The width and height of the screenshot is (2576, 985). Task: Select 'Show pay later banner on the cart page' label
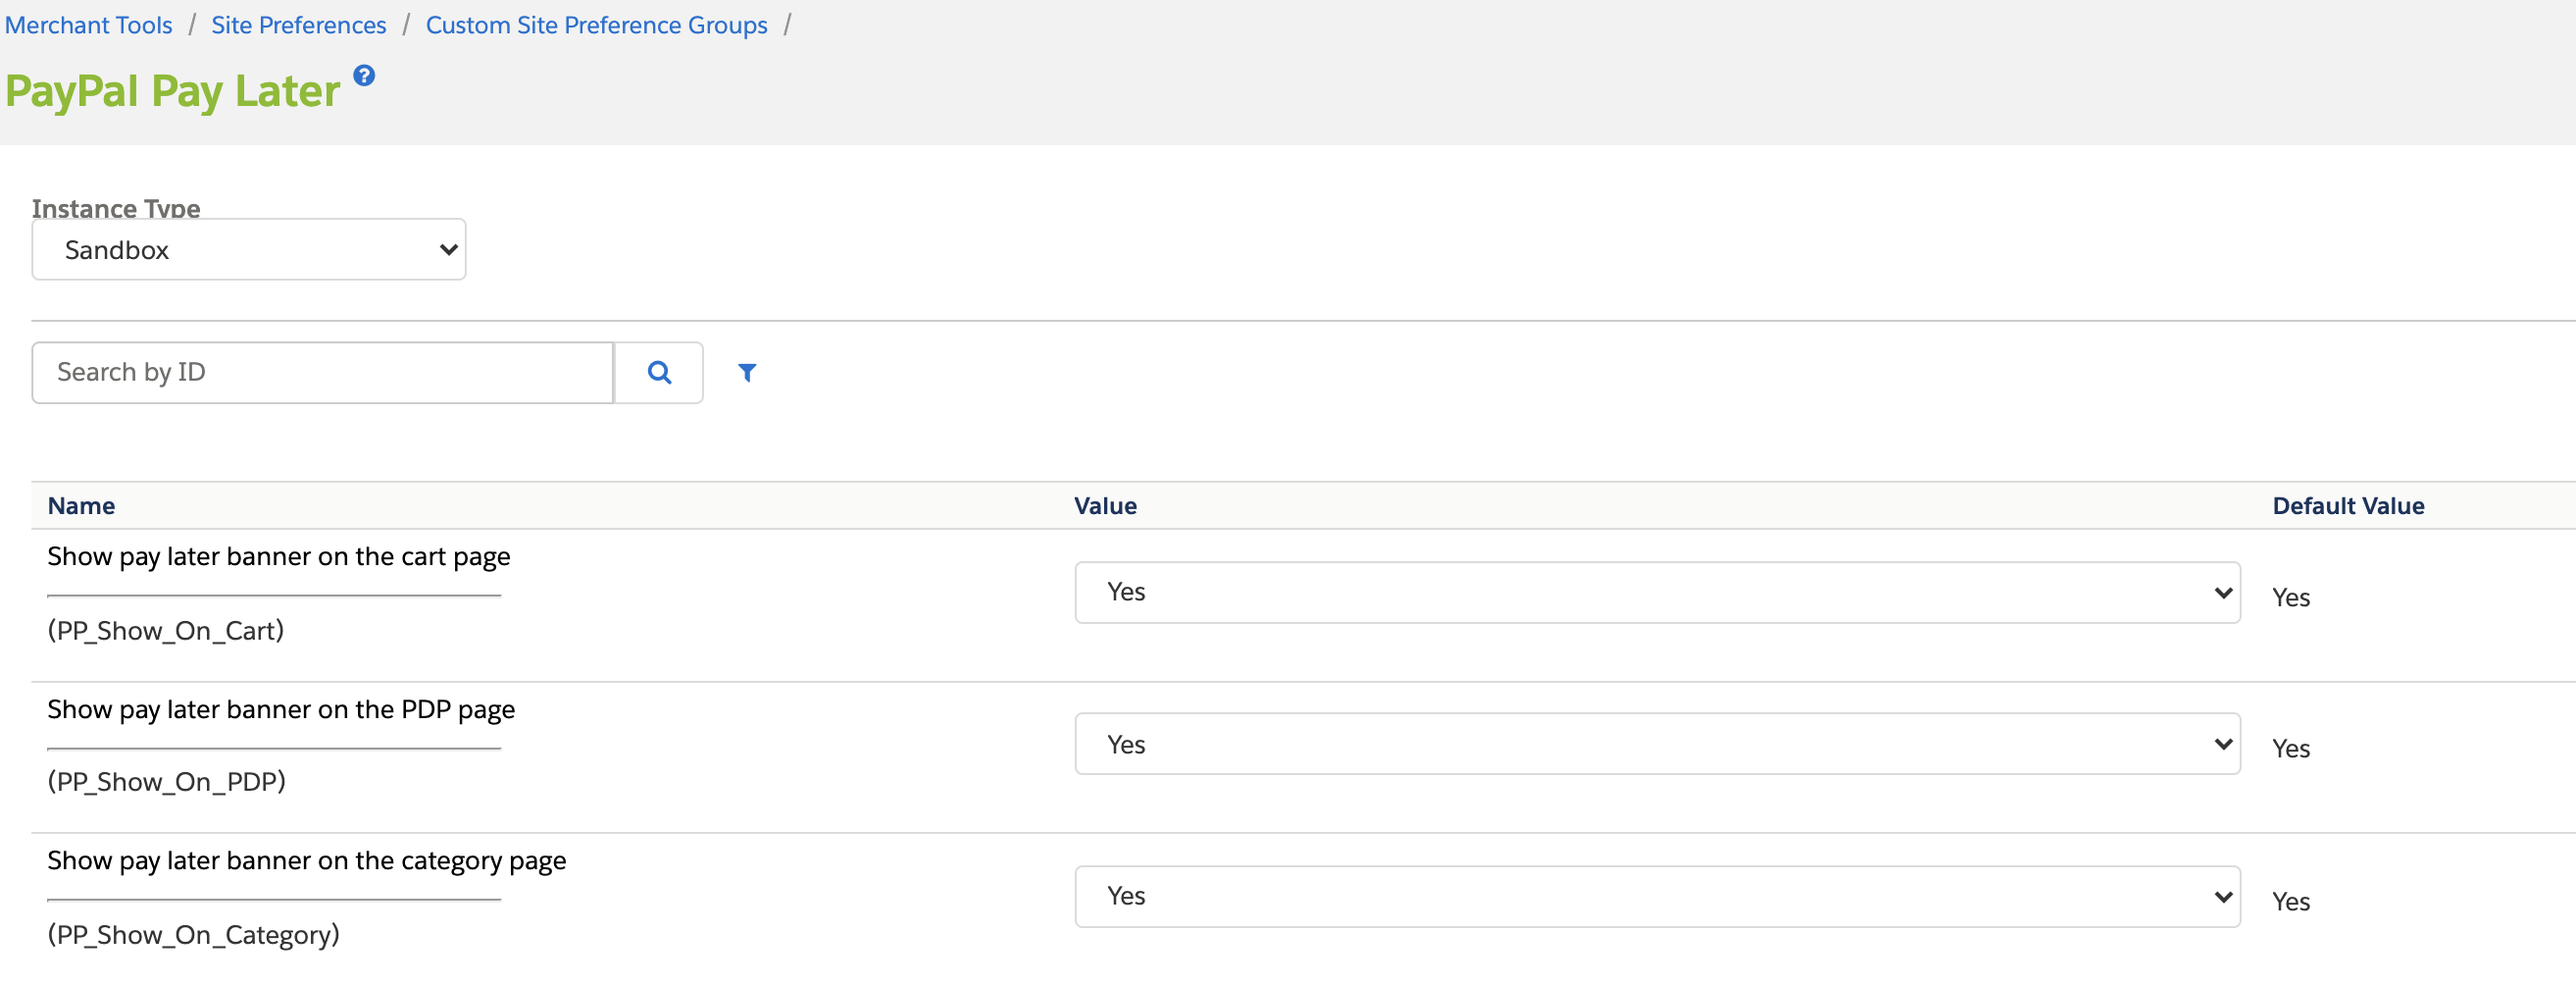pos(279,556)
